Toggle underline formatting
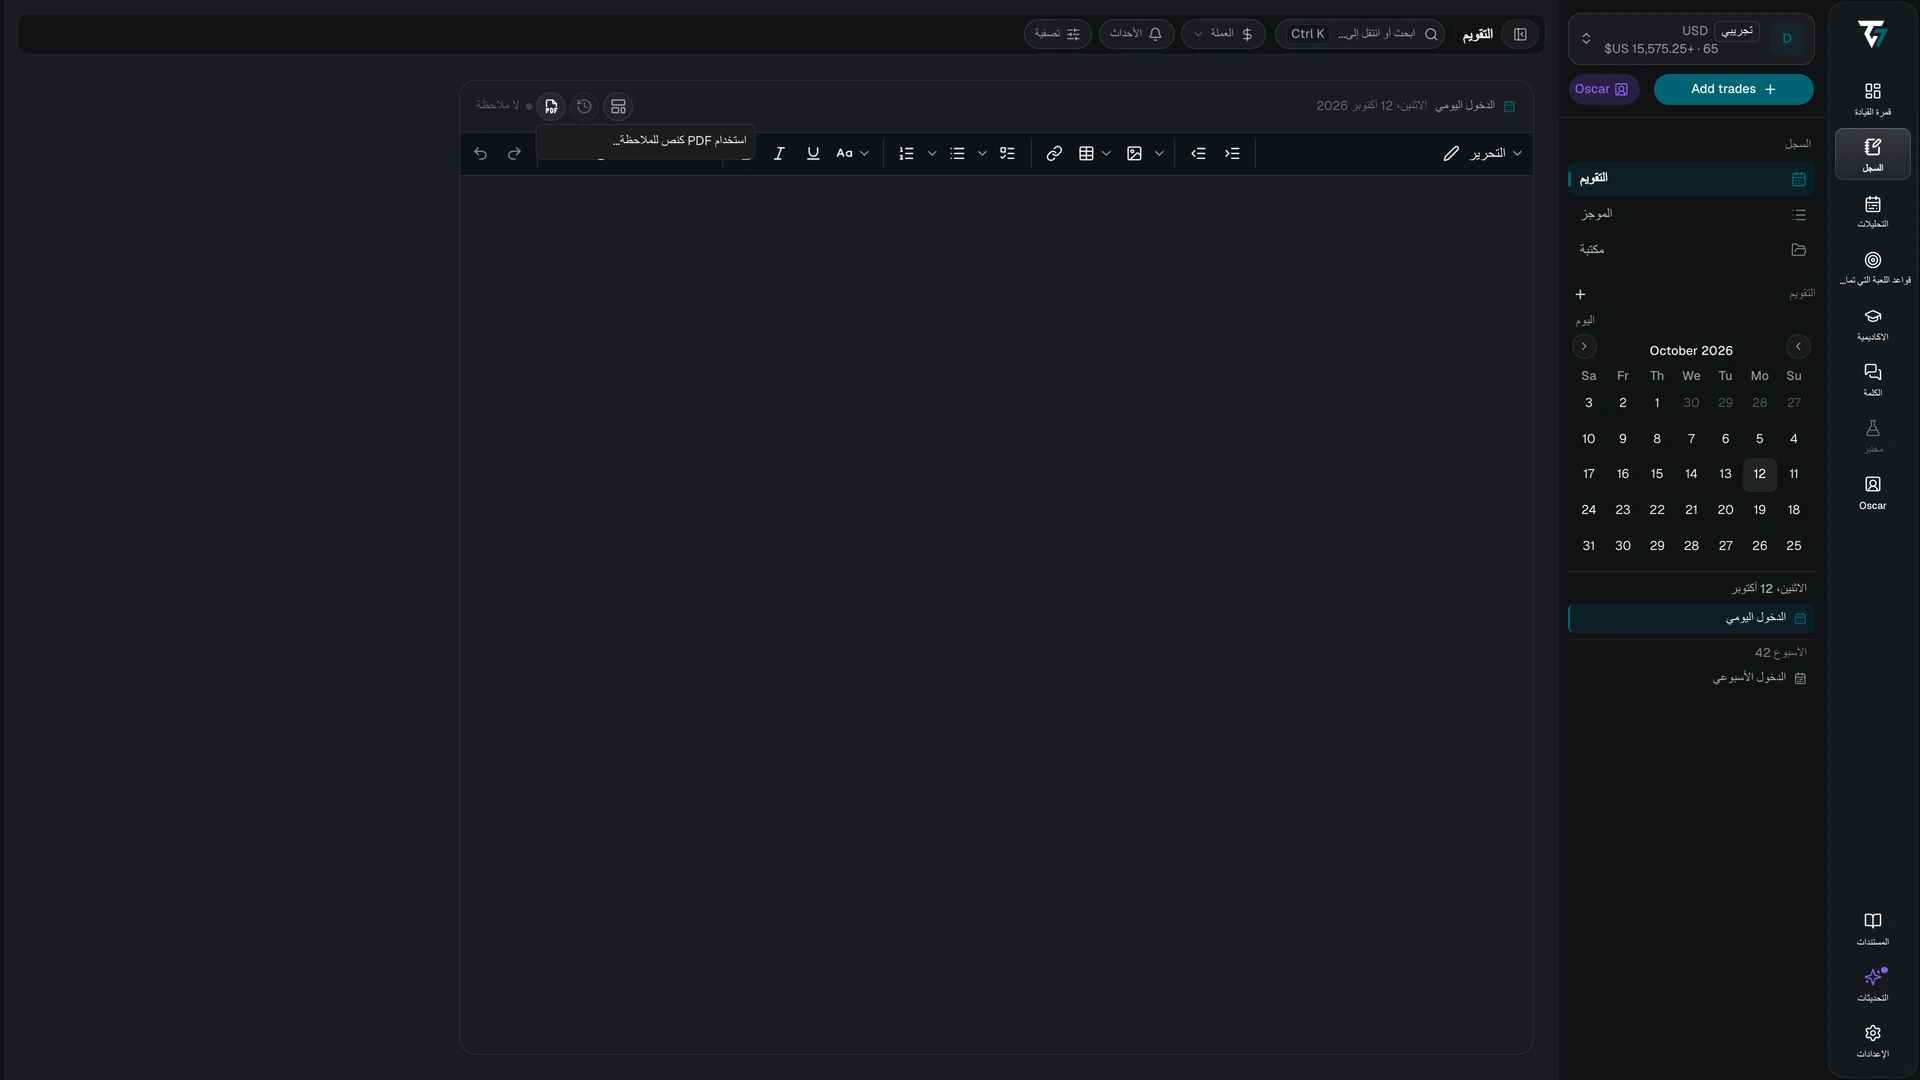The height and width of the screenshot is (1080, 1920). click(x=813, y=154)
